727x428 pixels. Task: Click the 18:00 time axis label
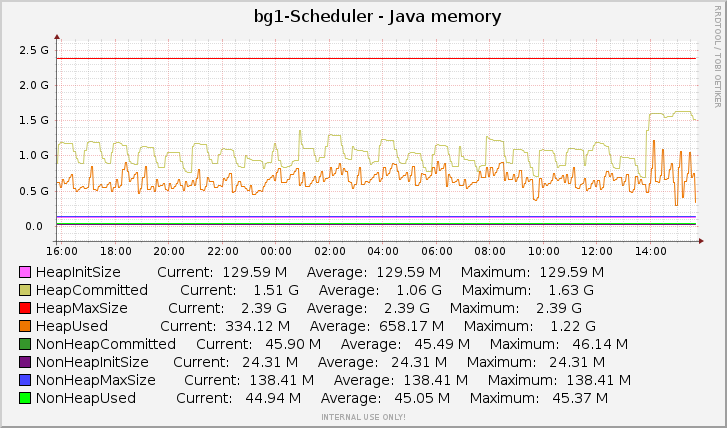116,252
